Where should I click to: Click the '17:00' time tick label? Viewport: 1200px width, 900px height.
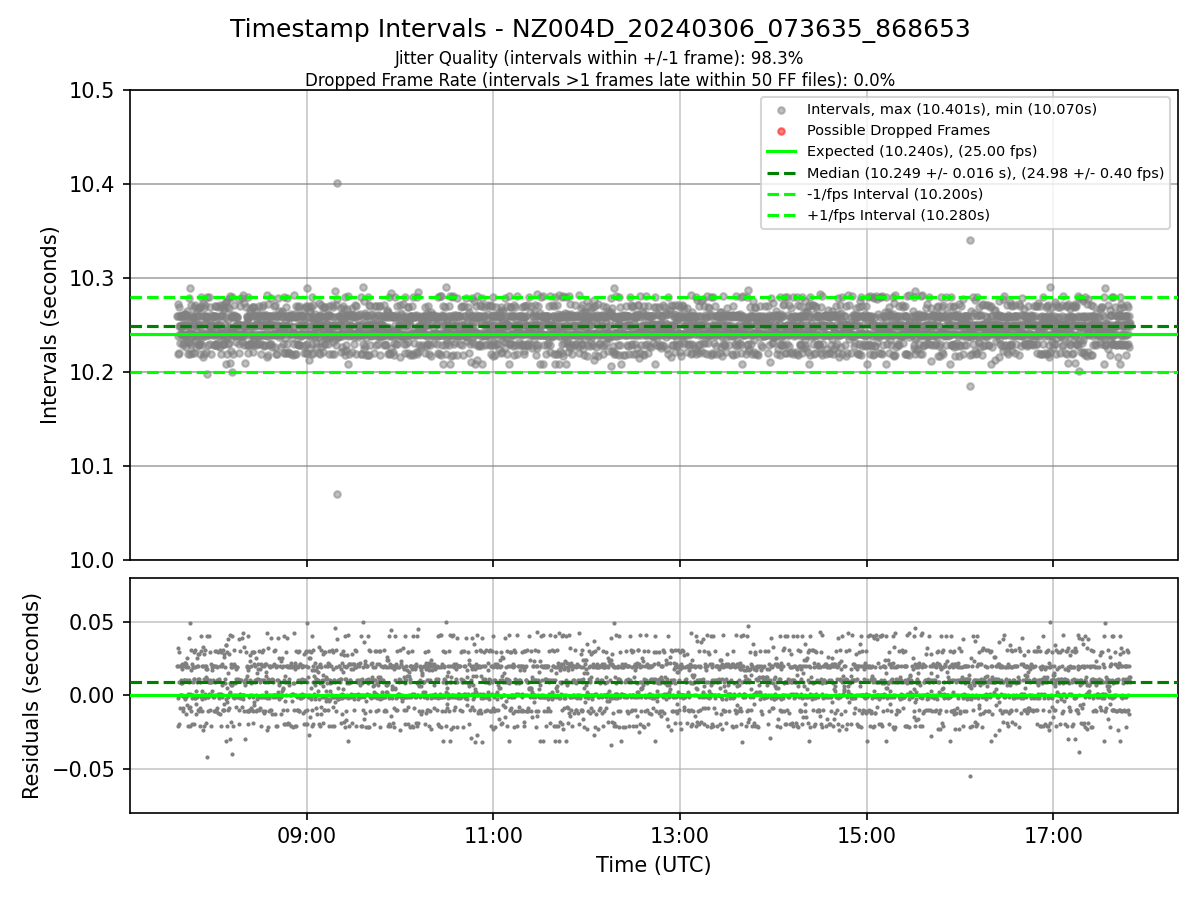[1053, 834]
